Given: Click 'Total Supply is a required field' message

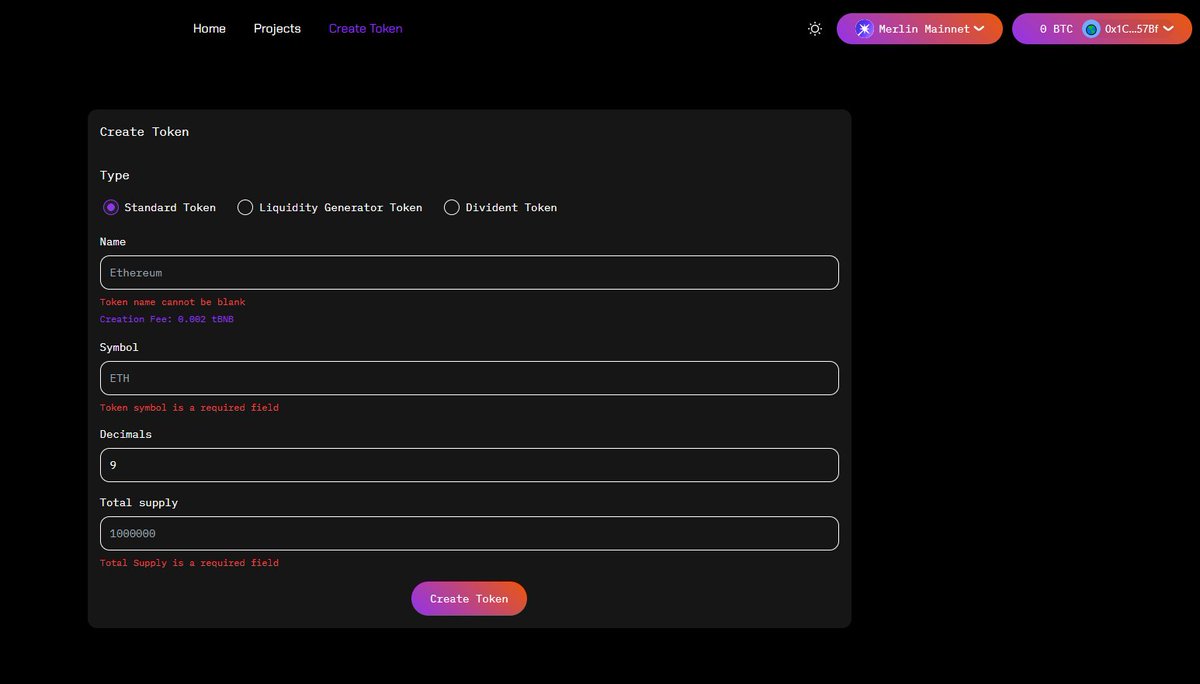Looking at the screenshot, I should [189, 563].
